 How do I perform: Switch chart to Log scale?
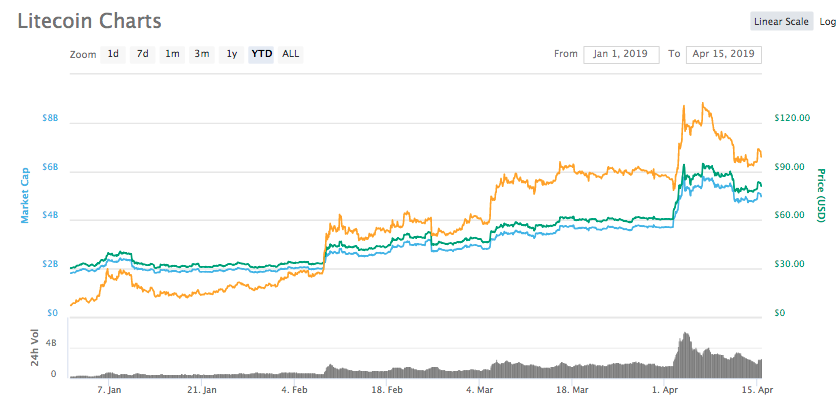point(827,22)
